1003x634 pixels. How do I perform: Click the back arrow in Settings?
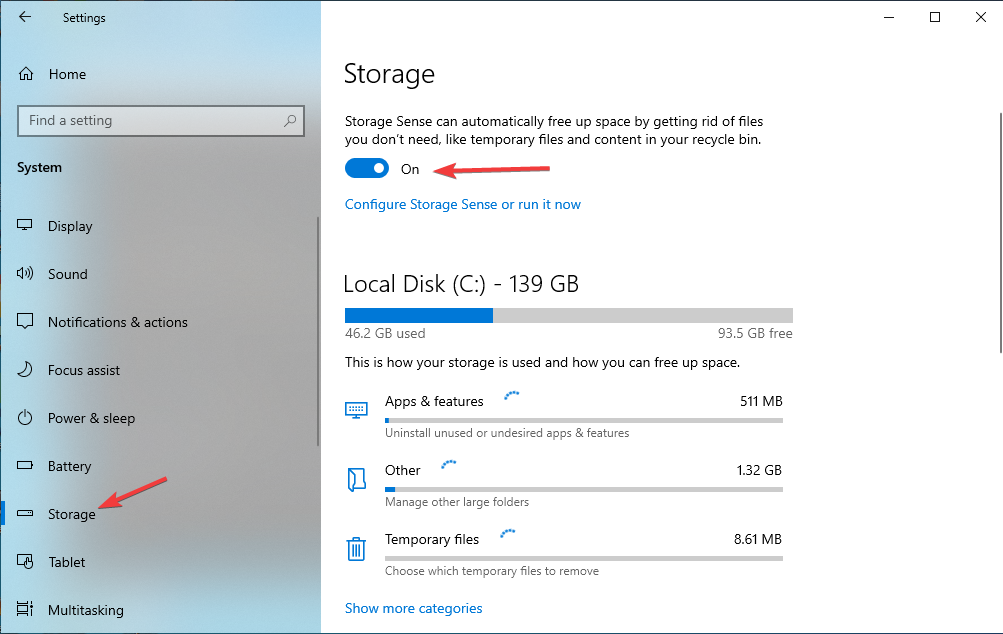[25, 17]
